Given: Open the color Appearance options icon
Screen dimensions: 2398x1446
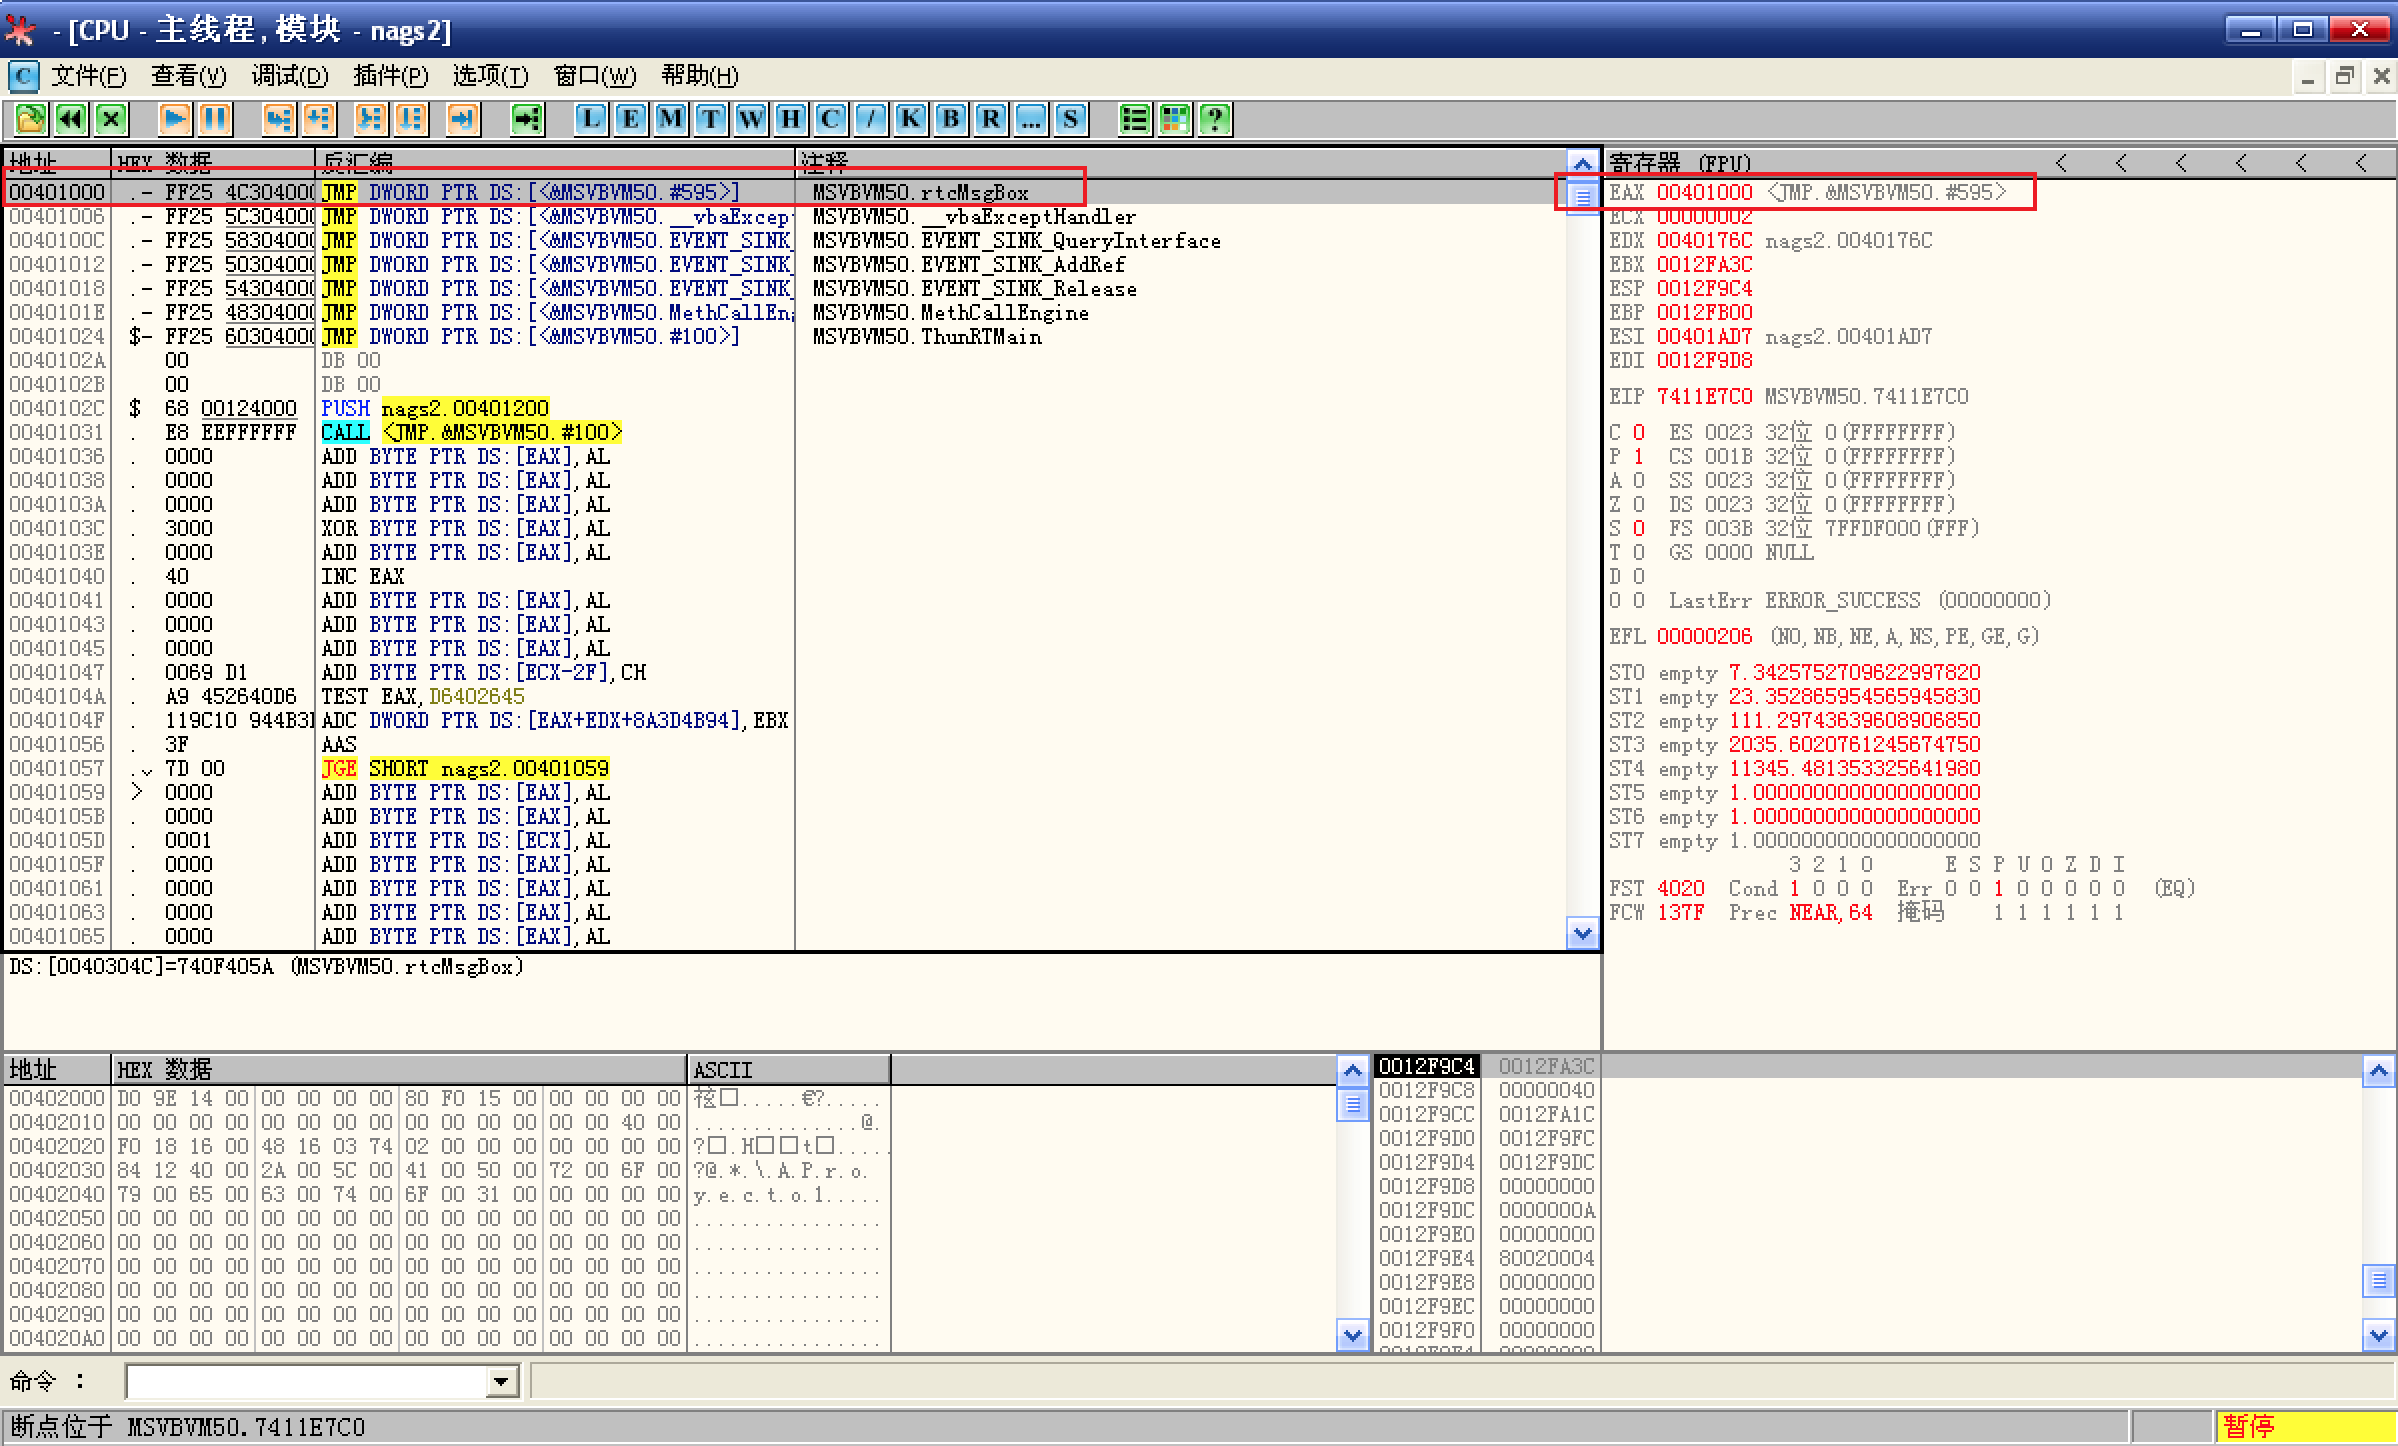Looking at the screenshot, I should click(x=1174, y=120).
